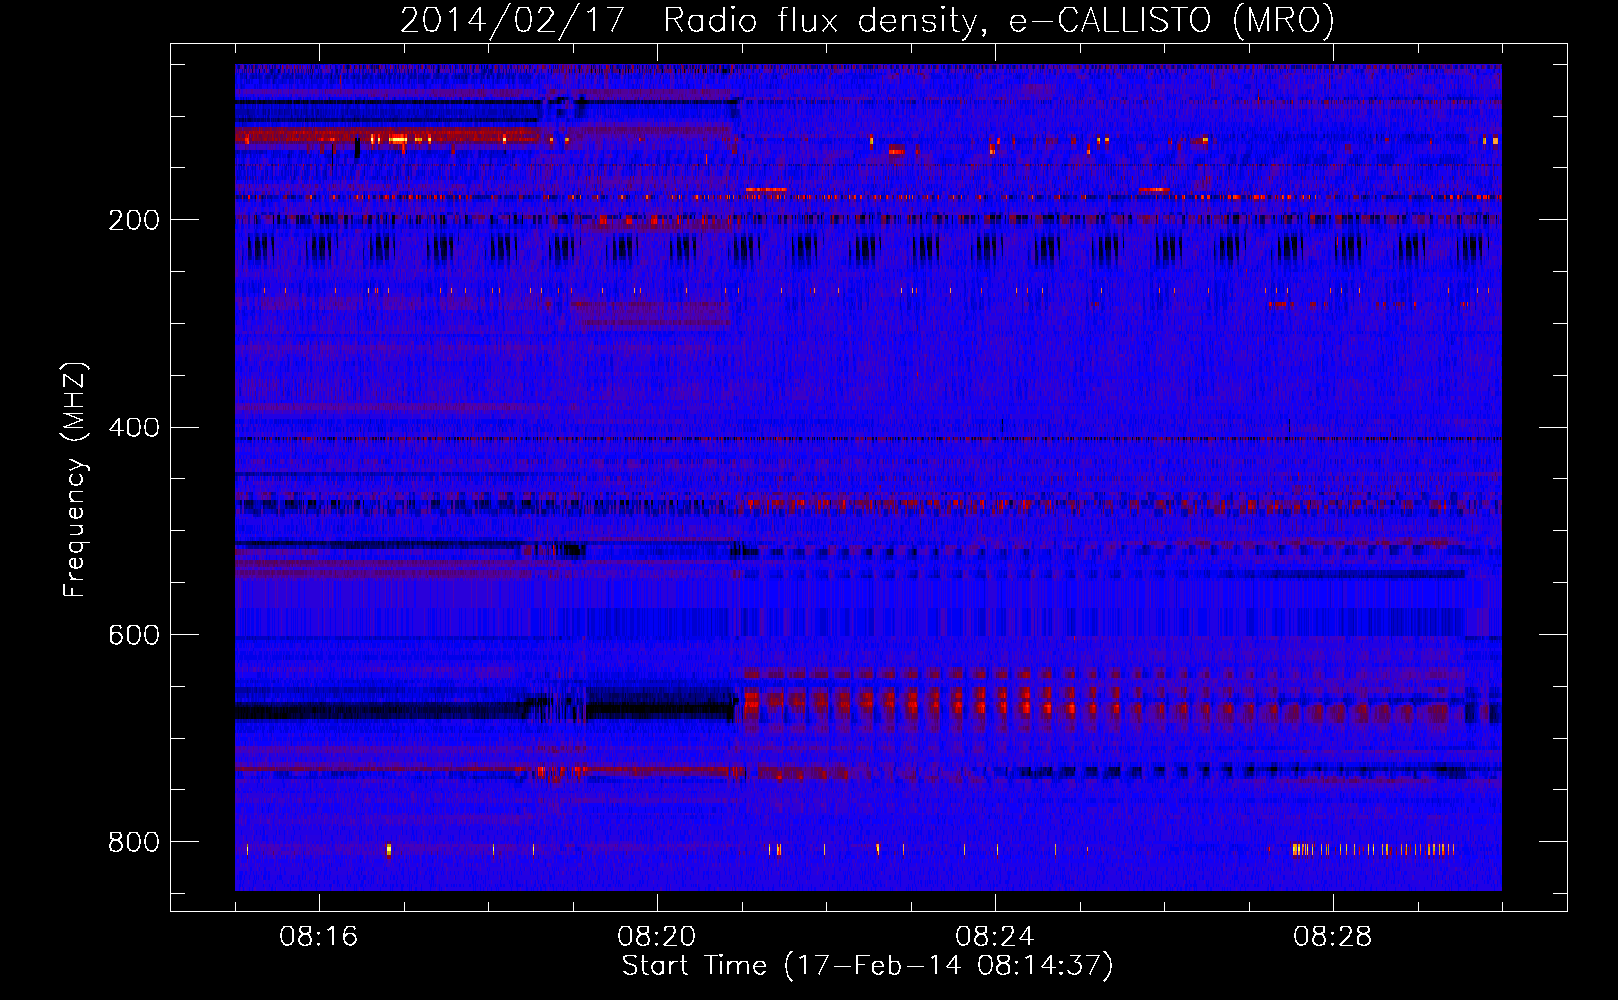Click the 08:16 time tick label
The height and width of the screenshot is (1000, 1618).
pyautogui.click(x=319, y=937)
